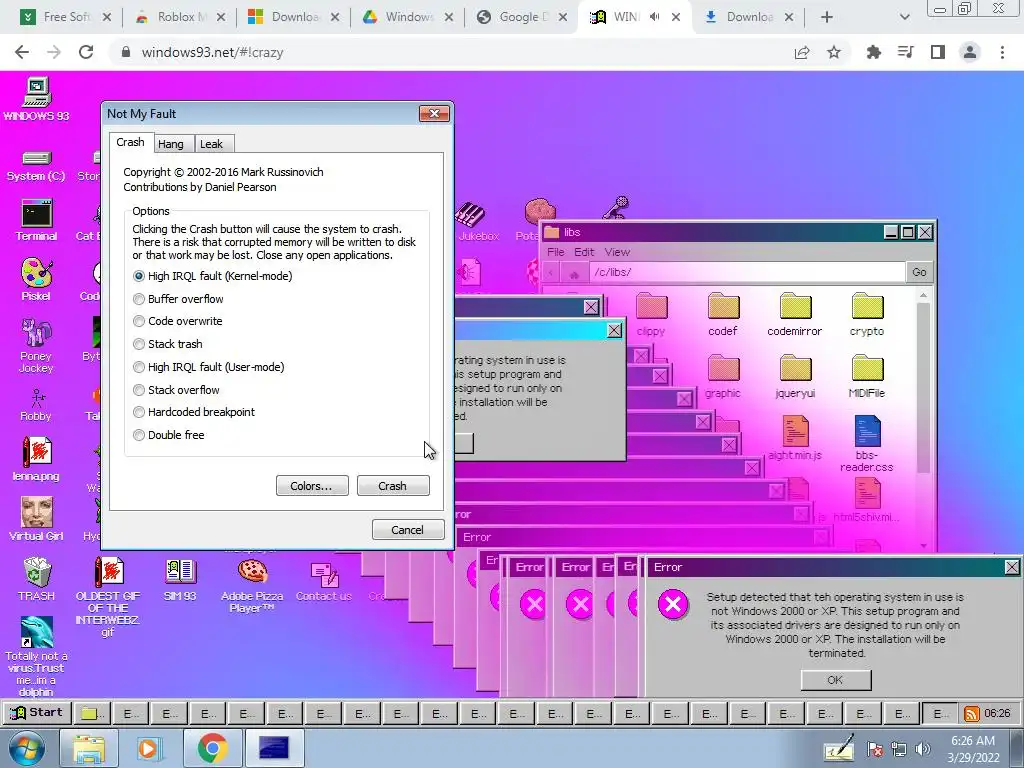Screen dimensions: 1024x768
Task: Open Windows Explorer from the taskbar
Action: click(88, 748)
